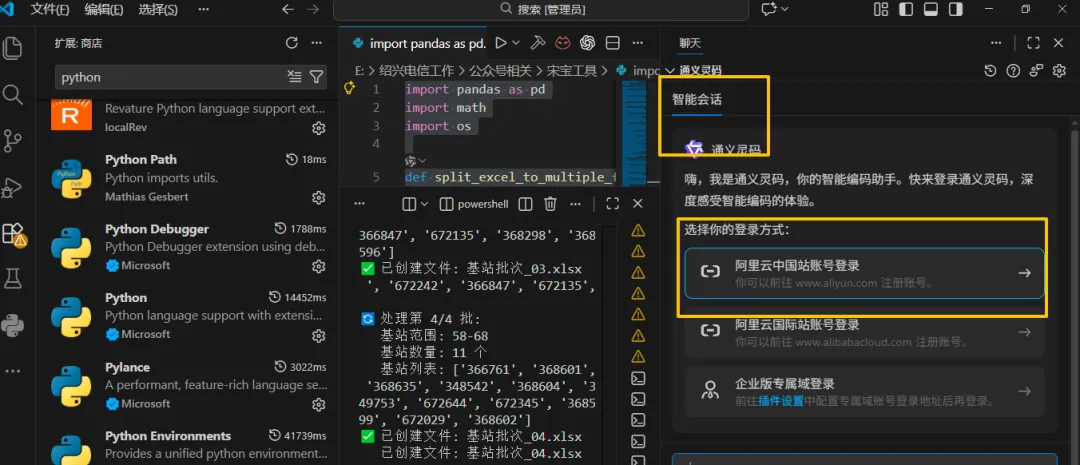Open panel views ellipsis left of terminal

pos(360,204)
